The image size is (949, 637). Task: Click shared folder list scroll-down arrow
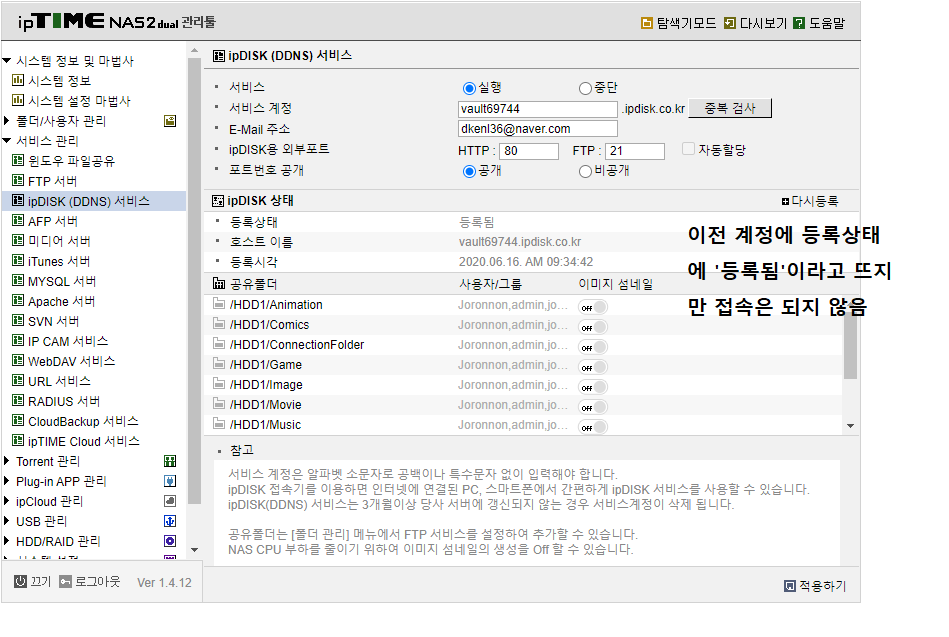[850, 426]
